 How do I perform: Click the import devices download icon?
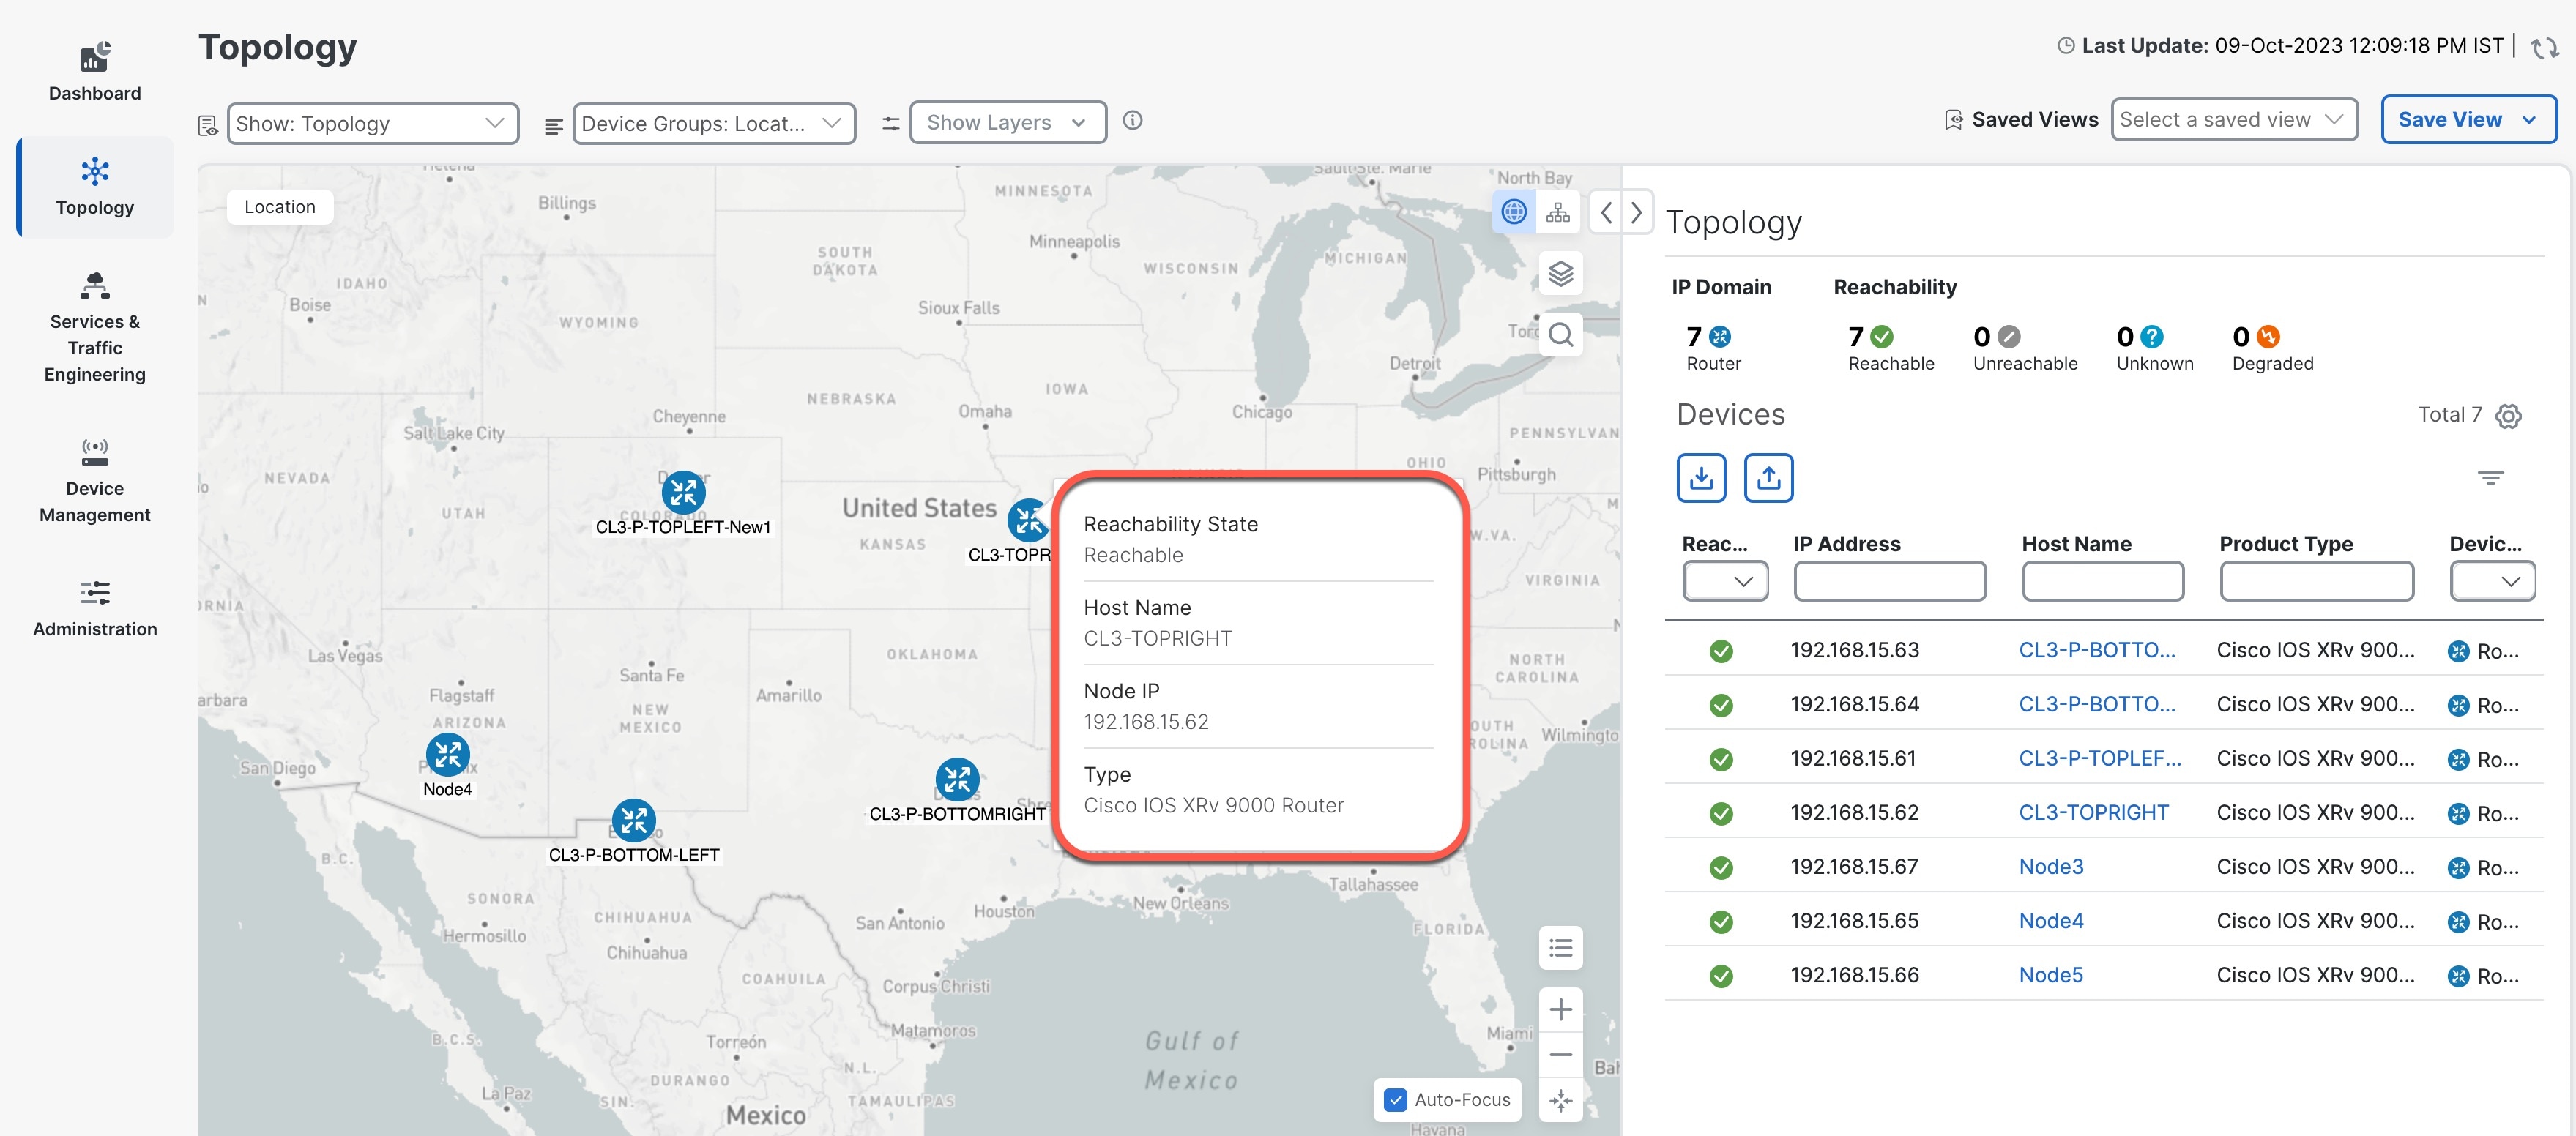tap(1701, 478)
